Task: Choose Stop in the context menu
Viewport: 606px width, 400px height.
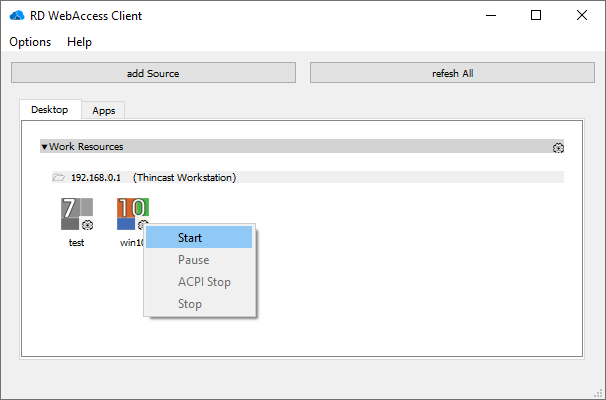Action: 199,304
